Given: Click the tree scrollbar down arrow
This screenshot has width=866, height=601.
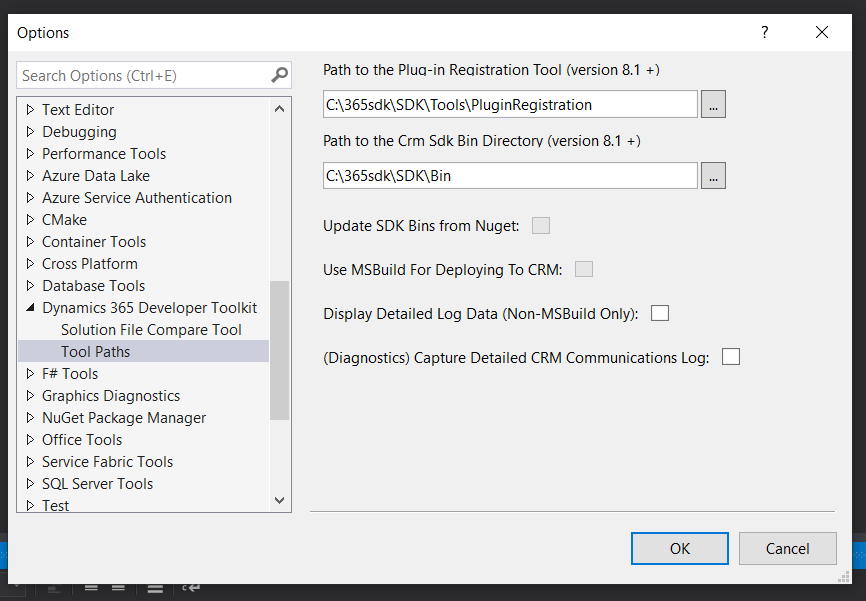Looking at the screenshot, I should coord(279,500).
